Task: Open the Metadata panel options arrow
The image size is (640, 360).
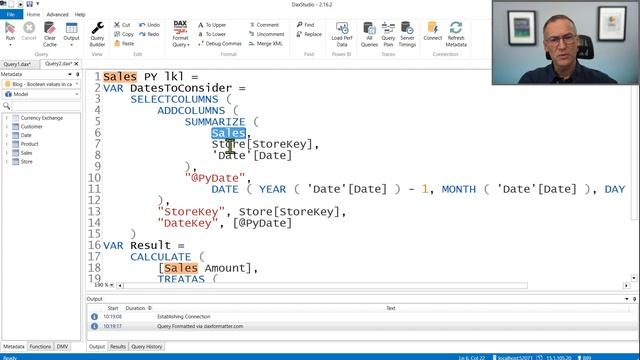Action: tap(70, 74)
